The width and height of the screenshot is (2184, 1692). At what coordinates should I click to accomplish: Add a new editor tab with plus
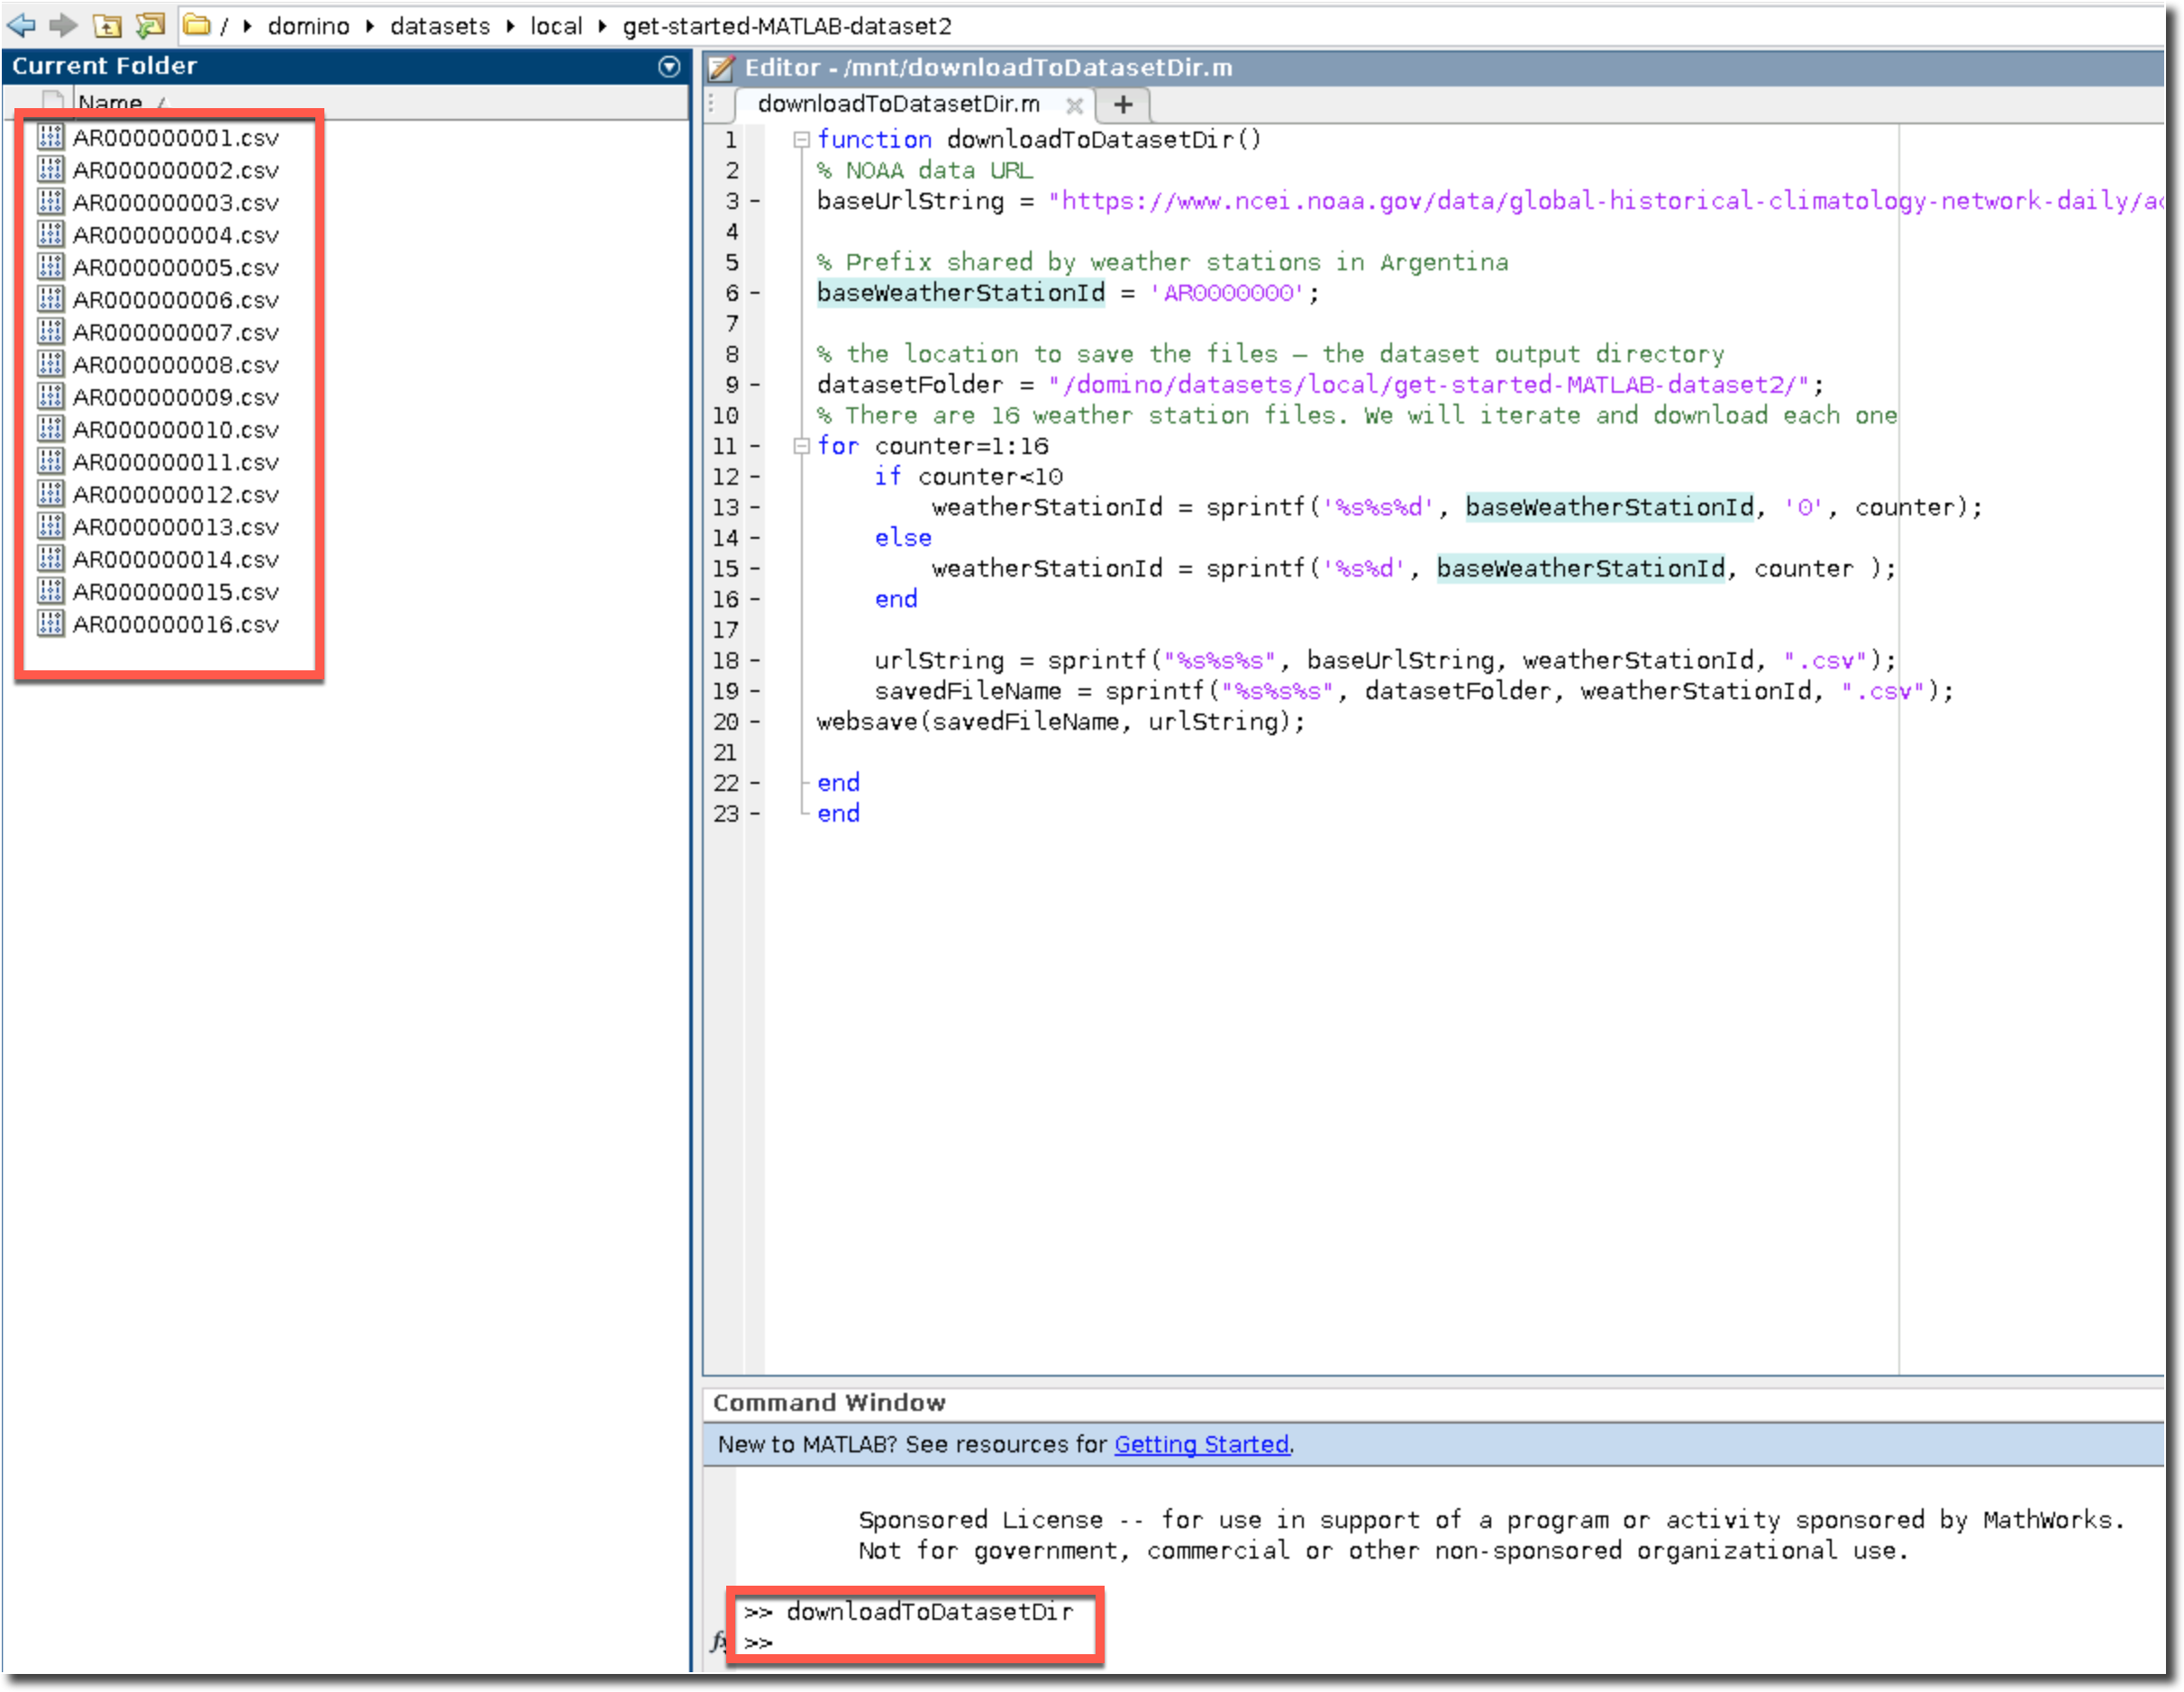coord(1124,104)
